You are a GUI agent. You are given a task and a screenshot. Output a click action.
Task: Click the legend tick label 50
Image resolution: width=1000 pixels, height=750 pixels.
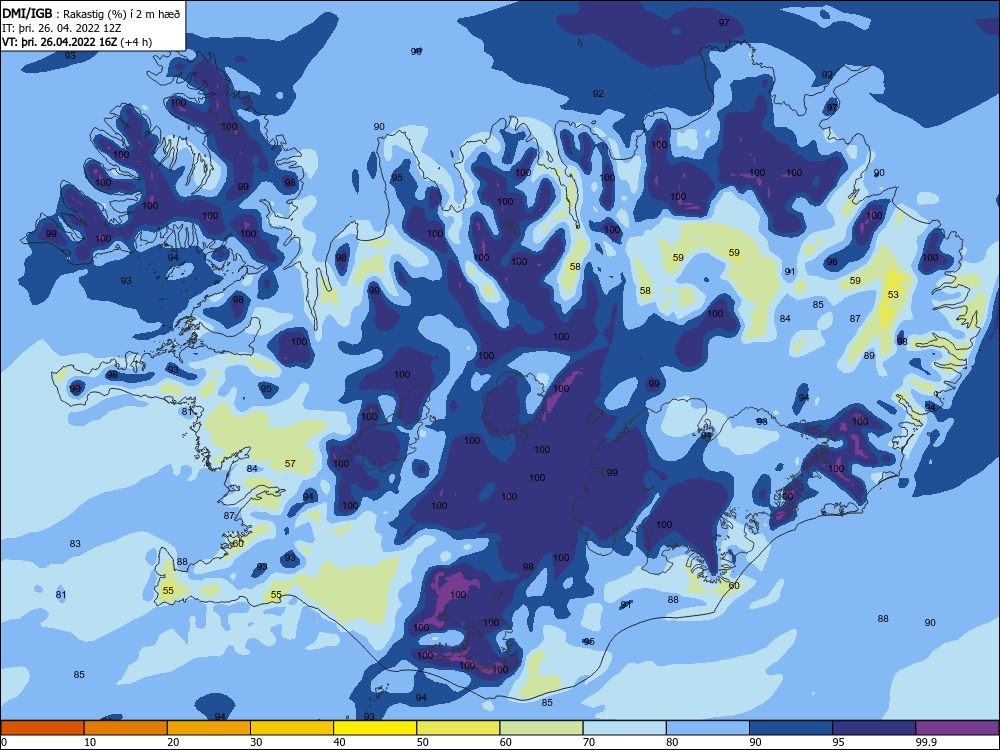[x=422, y=742]
